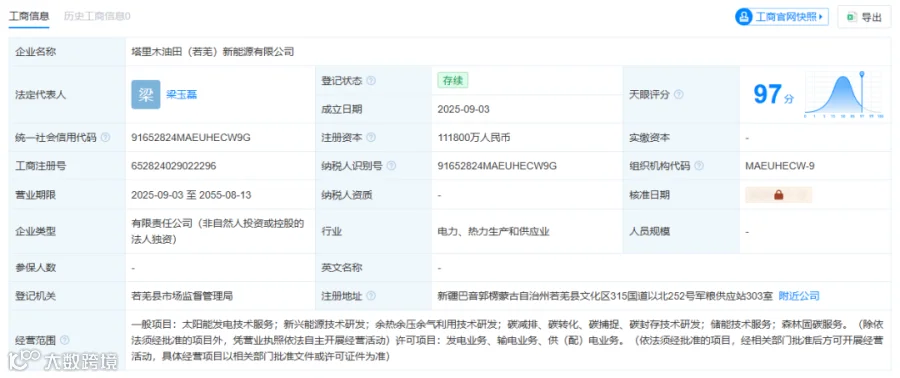Click organization code MAEUHECW-9
This screenshot has height=378, width=900.
click(x=779, y=166)
